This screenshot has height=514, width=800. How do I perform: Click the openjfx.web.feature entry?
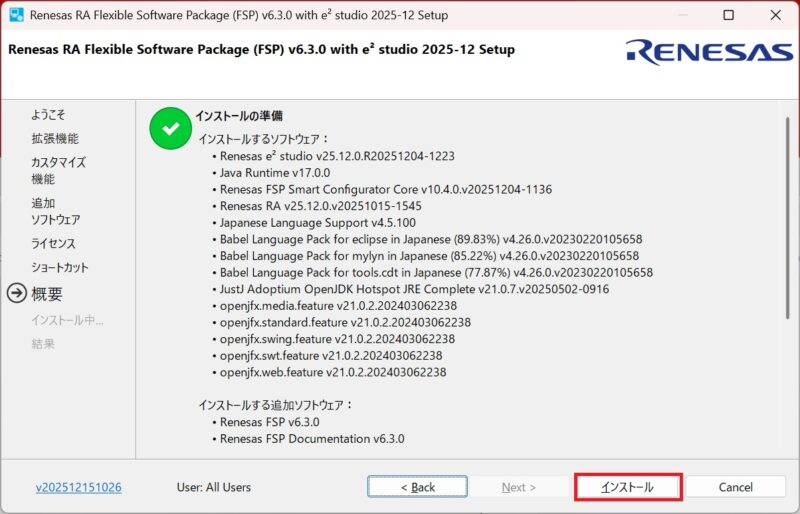(x=333, y=372)
